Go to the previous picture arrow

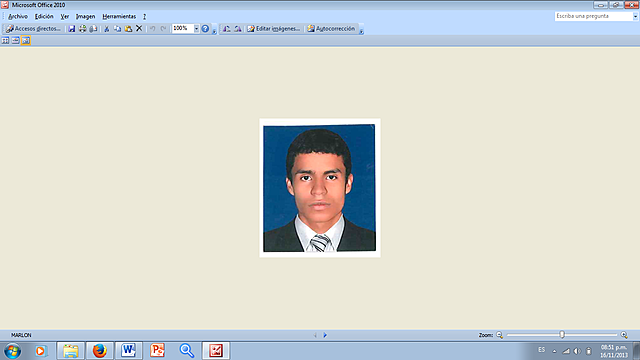pos(315,335)
